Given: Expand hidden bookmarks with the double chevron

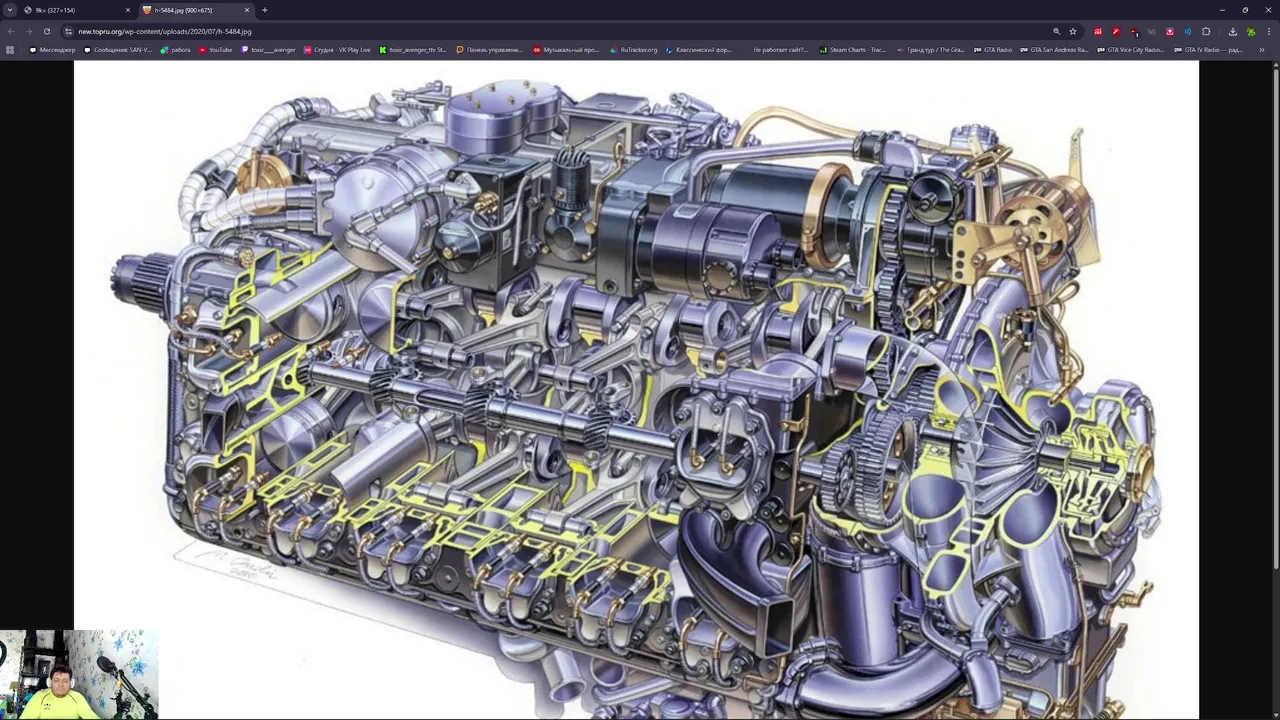Looking at the screenshot, I should pos(1262,50).
